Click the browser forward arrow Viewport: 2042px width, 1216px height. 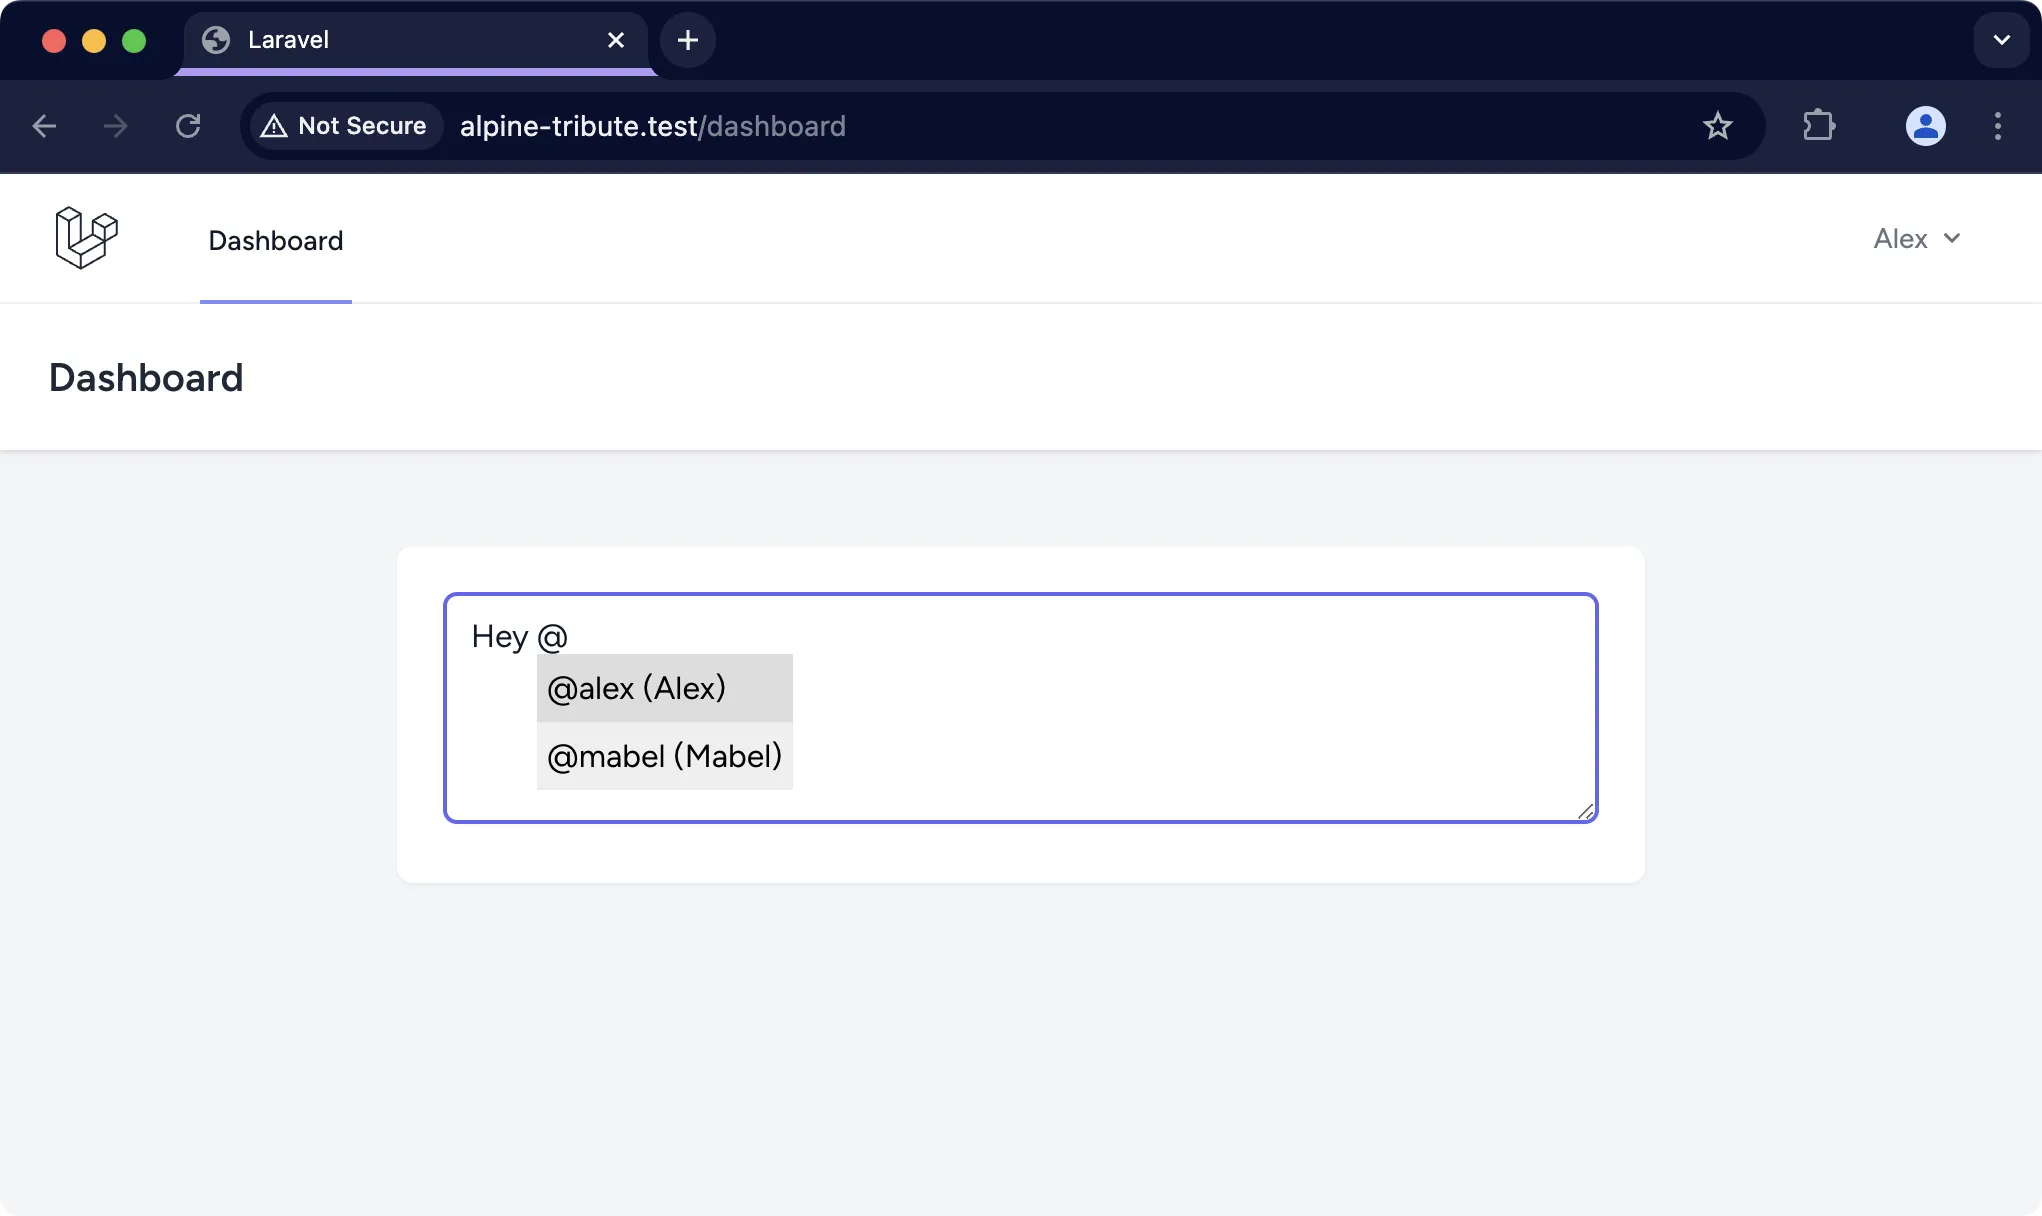116,126
